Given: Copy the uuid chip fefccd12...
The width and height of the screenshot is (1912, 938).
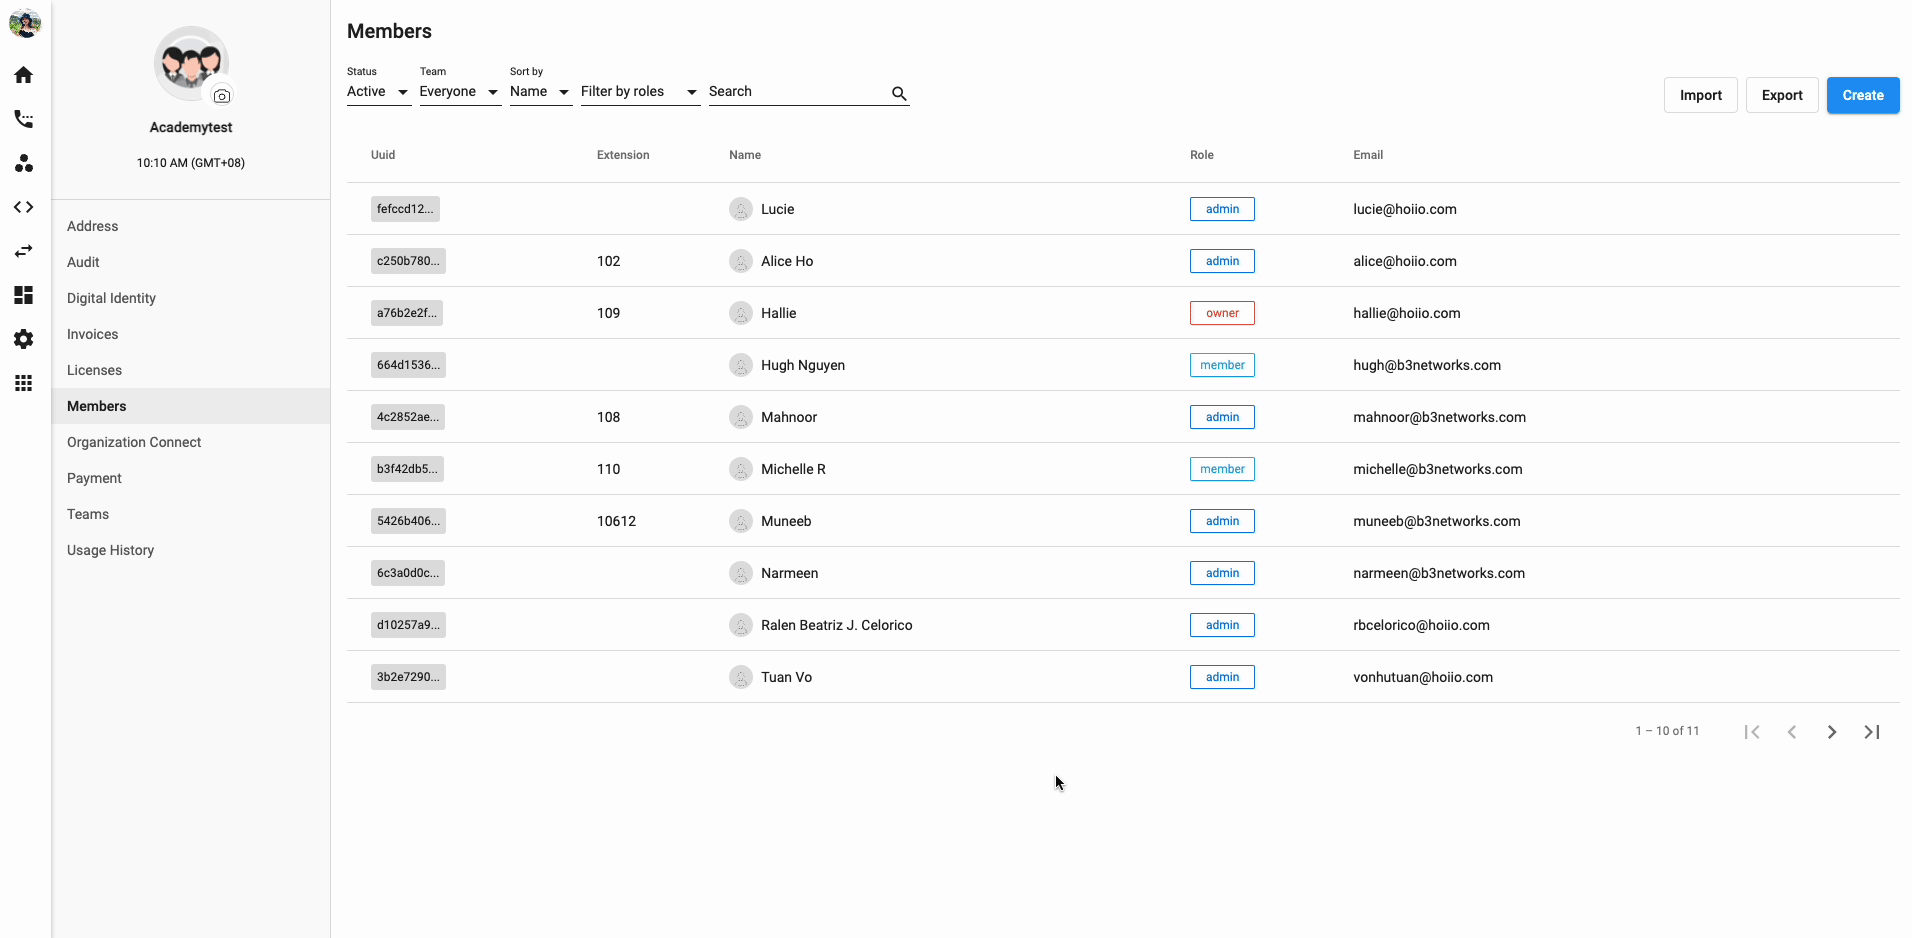Looking at the screenshot, I should coord(405,209).
